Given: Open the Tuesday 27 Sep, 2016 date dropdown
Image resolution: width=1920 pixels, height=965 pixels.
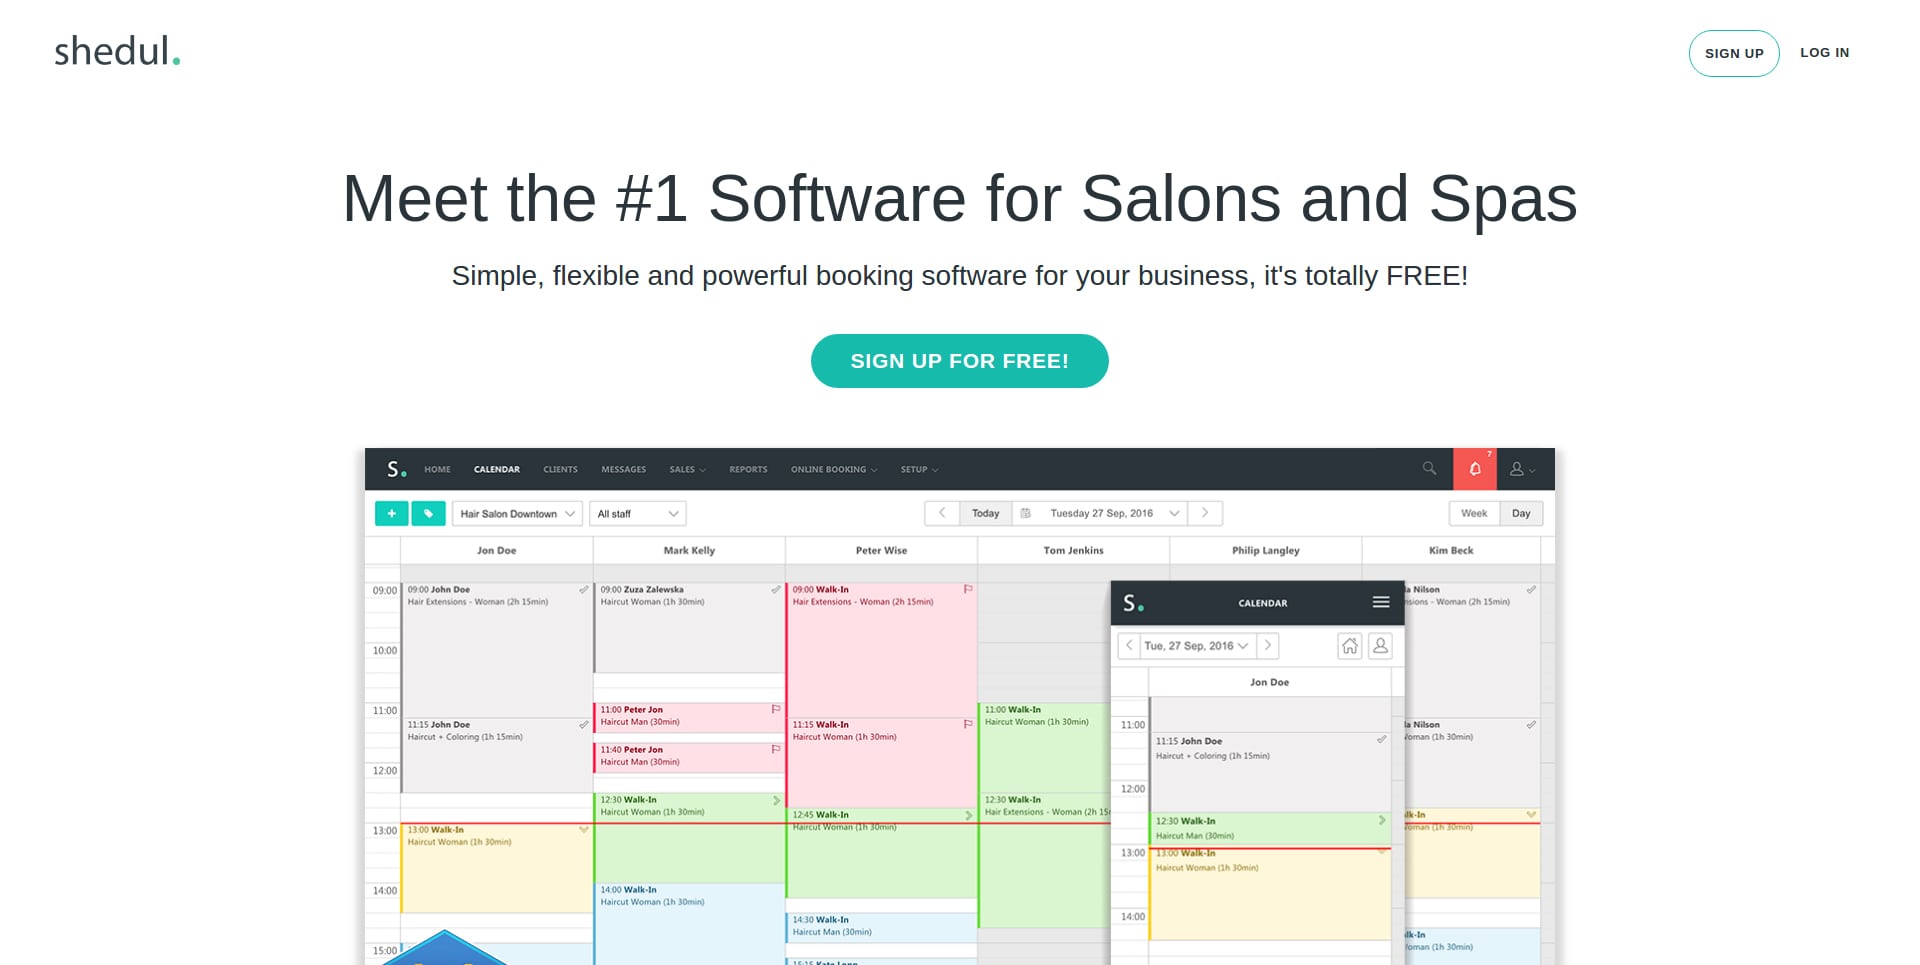Looking at the screenshot, I should (1112, 513).
